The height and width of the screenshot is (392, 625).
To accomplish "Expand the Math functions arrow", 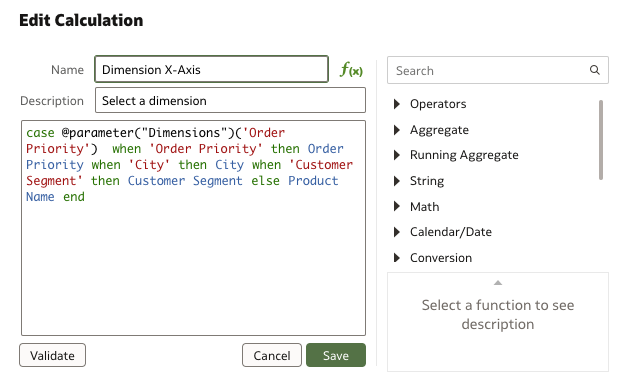I will 397,207.
